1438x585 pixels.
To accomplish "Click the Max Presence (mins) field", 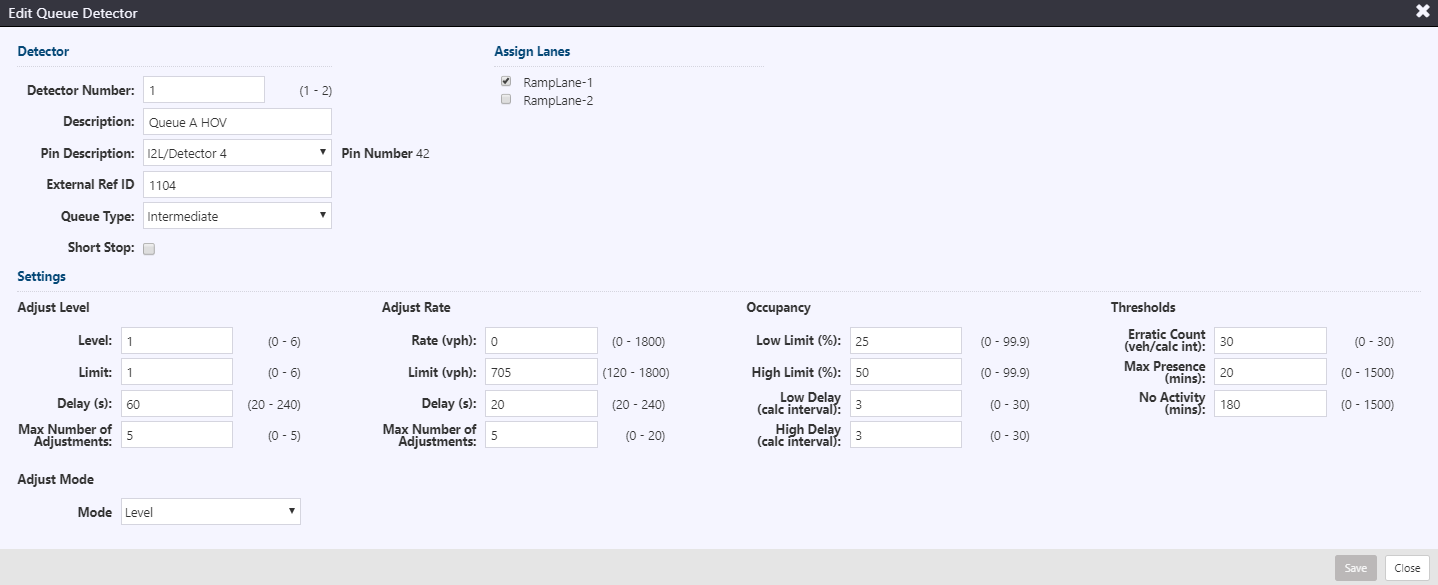I will [x=1270, y=372].
